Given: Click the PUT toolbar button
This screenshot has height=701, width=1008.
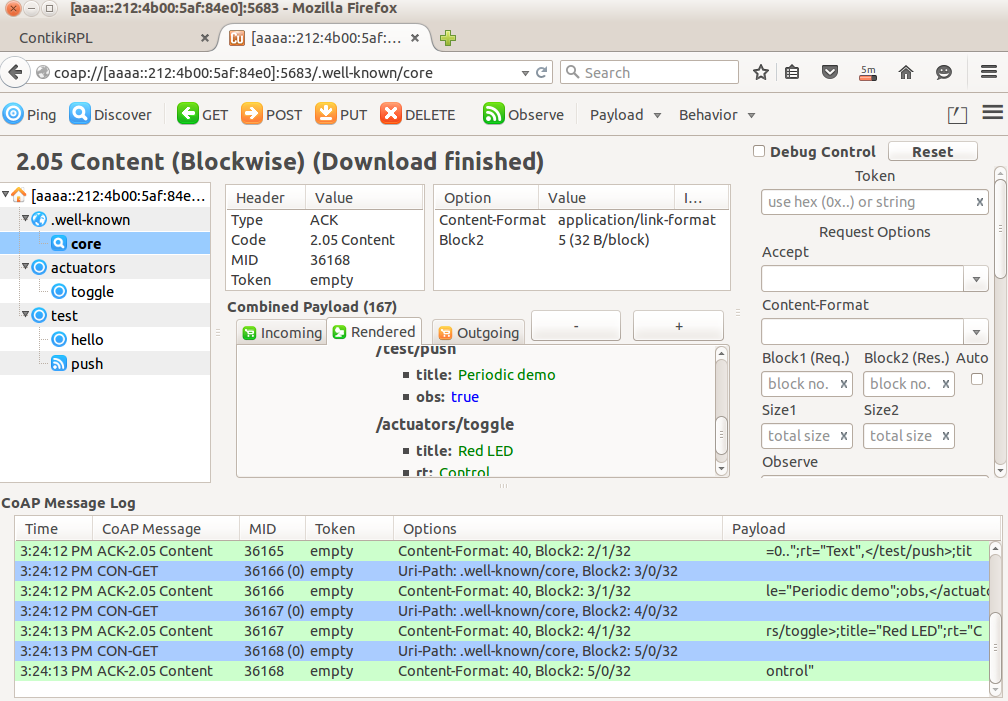Looking at the screenshot, I should [x=341, y=114].
